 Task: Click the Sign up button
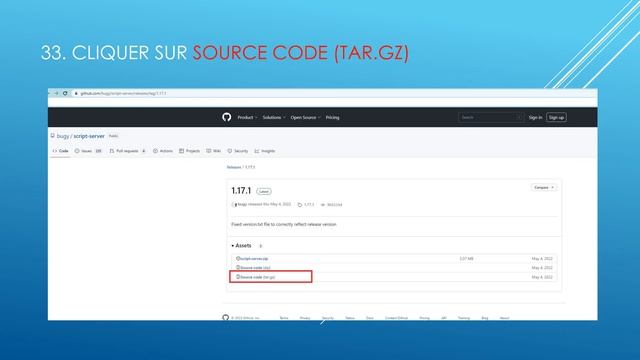pyautogui.click(x=556, y=118)
